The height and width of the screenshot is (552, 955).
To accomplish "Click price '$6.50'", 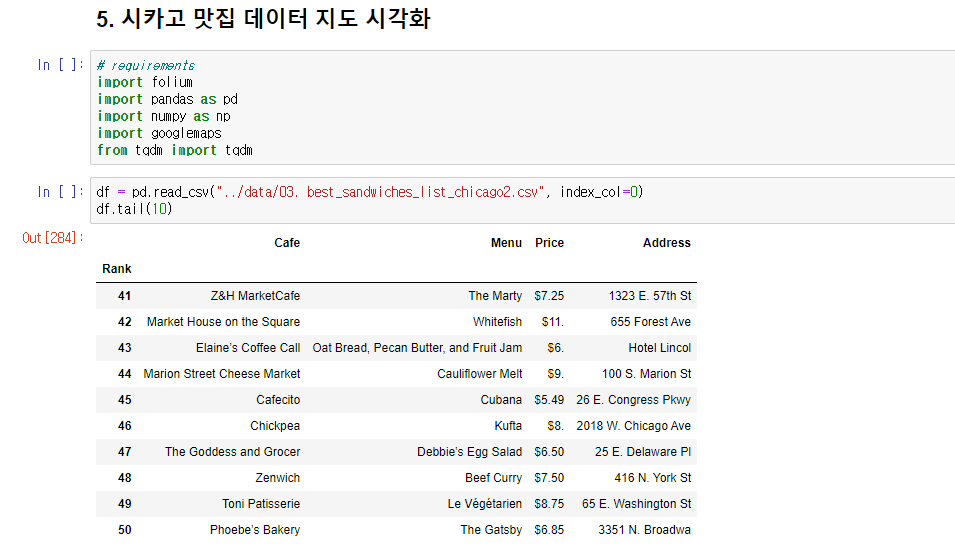I will [x=549, y=451].
